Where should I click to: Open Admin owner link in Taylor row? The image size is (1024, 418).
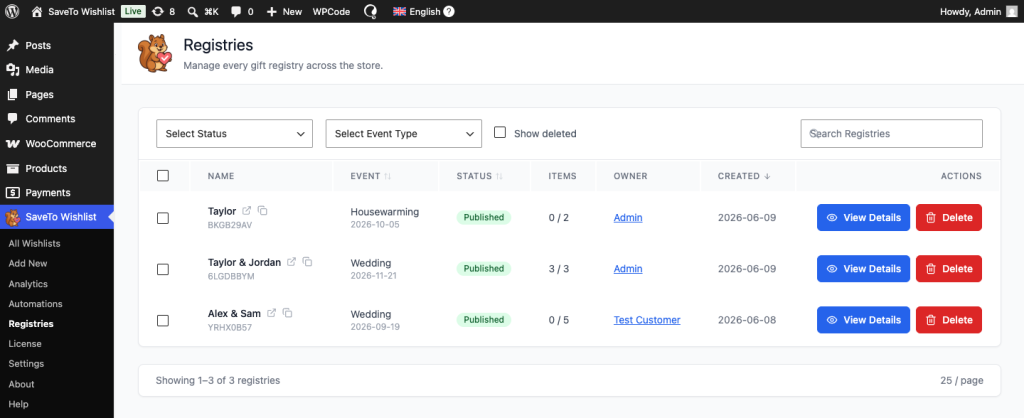(x=628, y=217)
